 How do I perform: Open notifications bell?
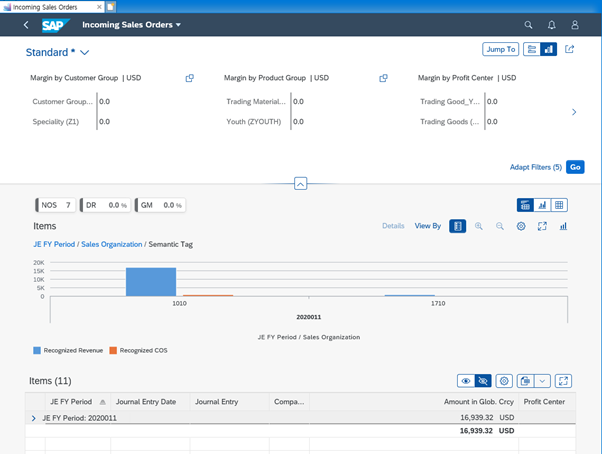[x=551, y=25]
